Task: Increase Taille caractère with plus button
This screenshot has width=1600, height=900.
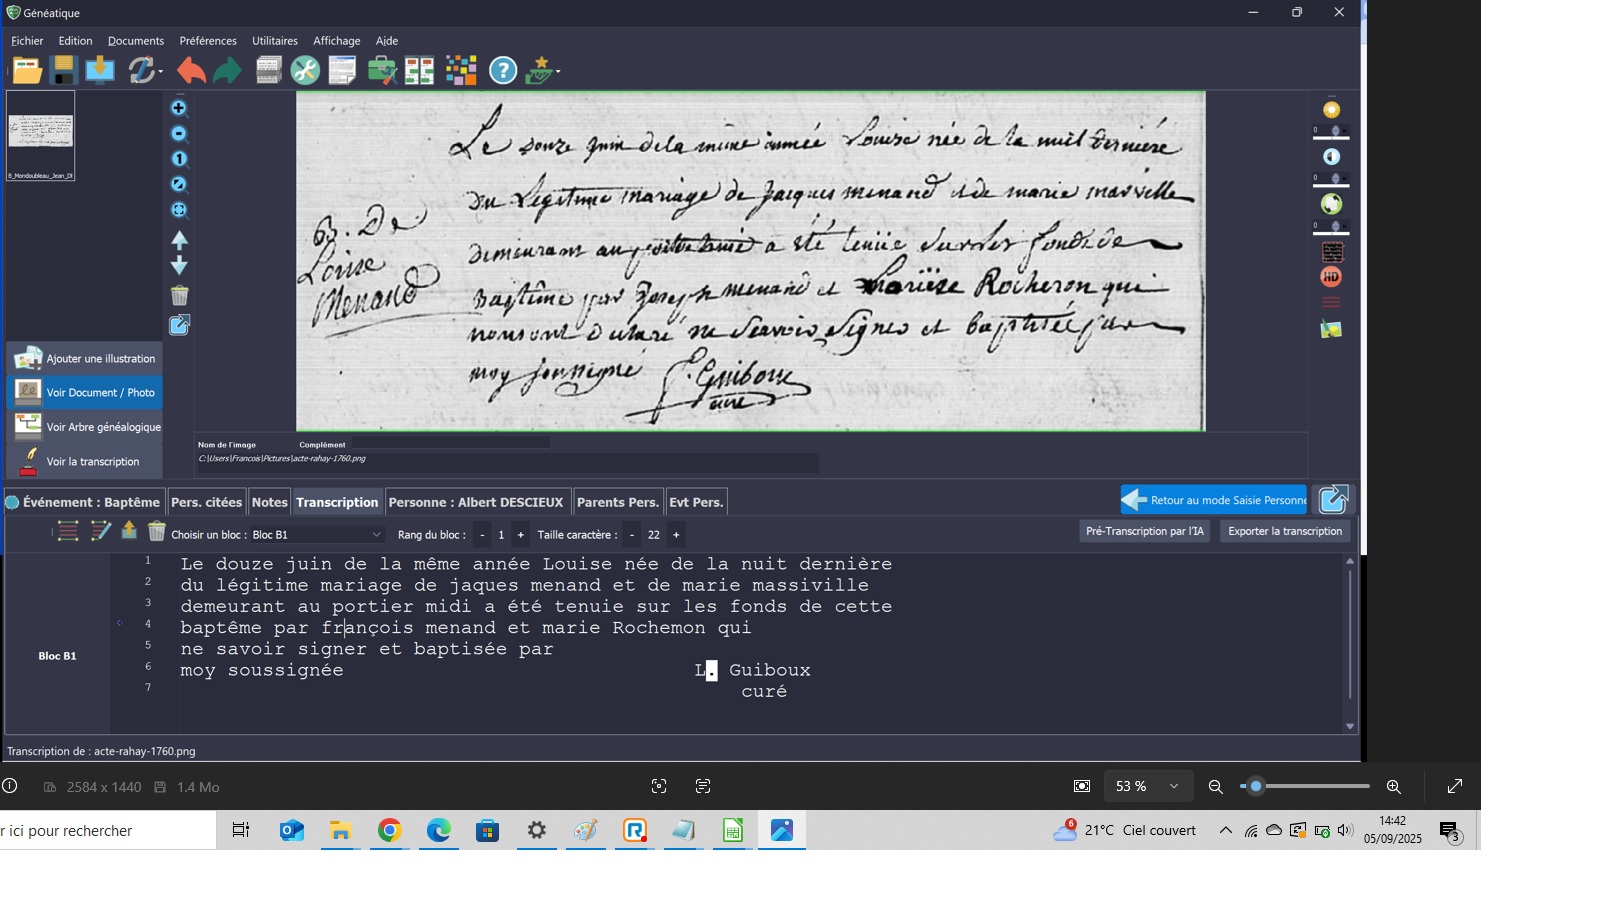Action: coord(676,535)
